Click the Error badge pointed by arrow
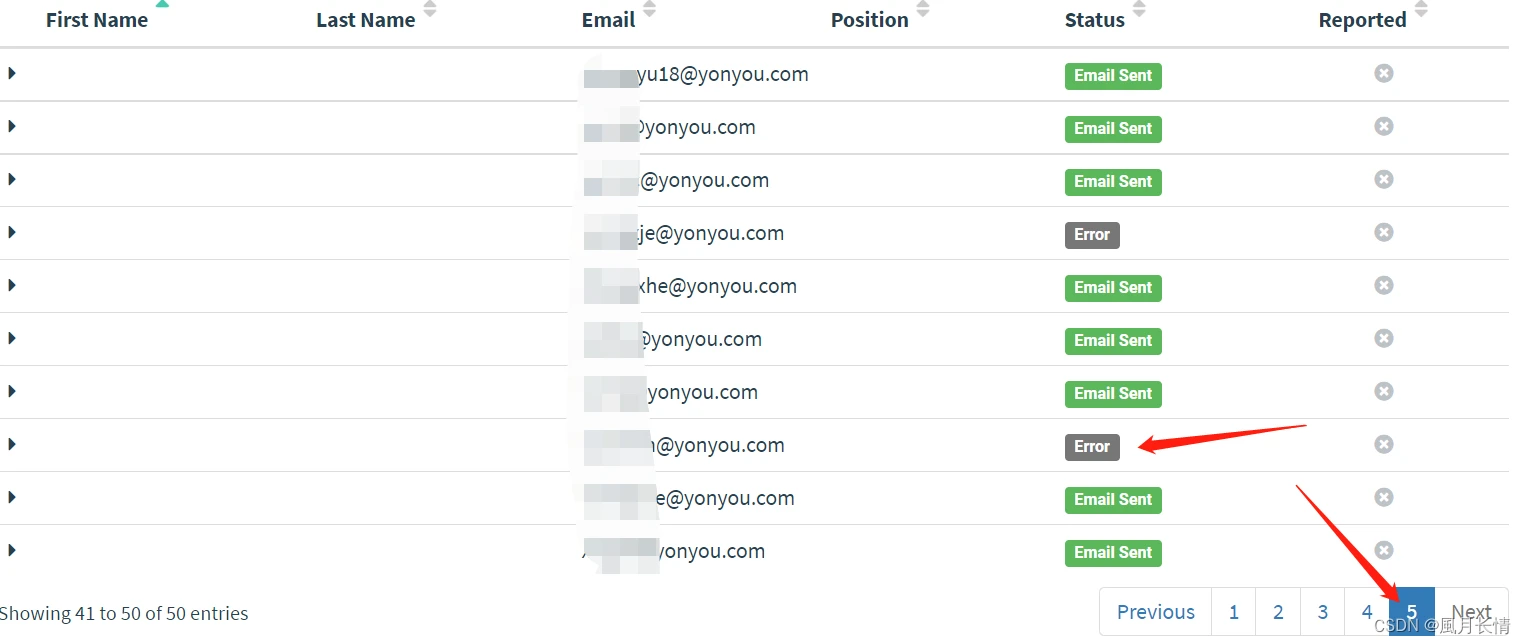The image size is (1526, 644). 1092,447
